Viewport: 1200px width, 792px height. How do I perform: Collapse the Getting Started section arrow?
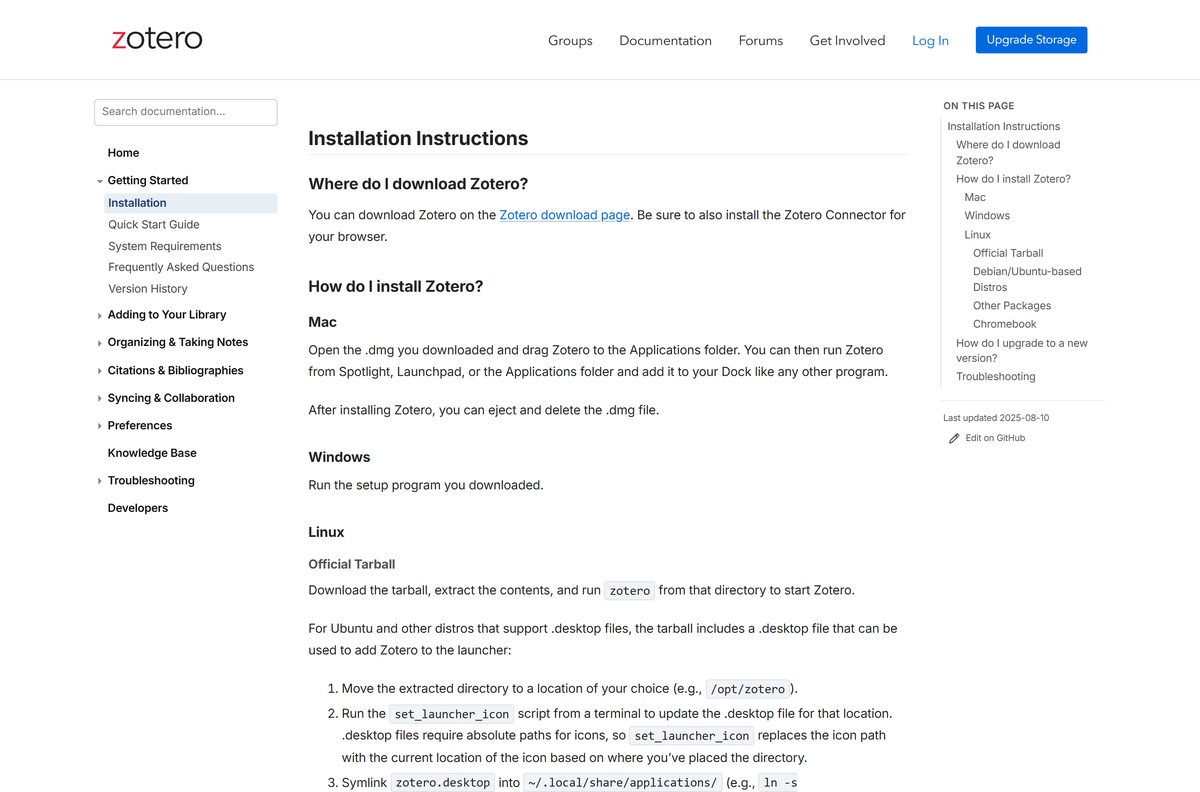[100, 181]
